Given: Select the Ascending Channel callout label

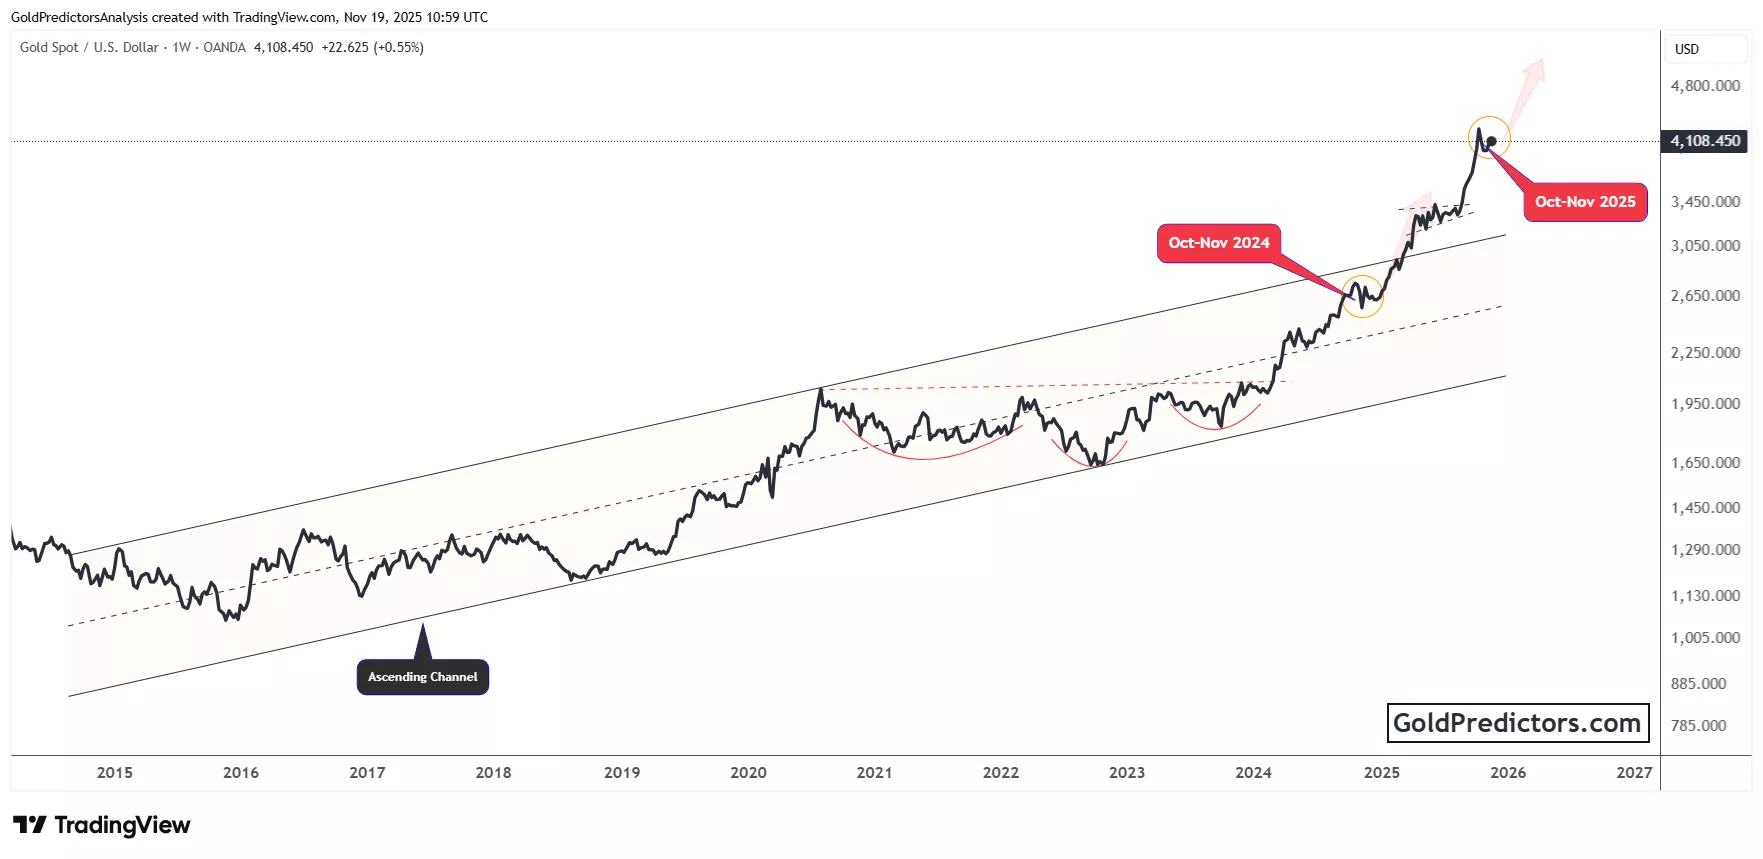Looking at the screenshot, I should (423, 677).
